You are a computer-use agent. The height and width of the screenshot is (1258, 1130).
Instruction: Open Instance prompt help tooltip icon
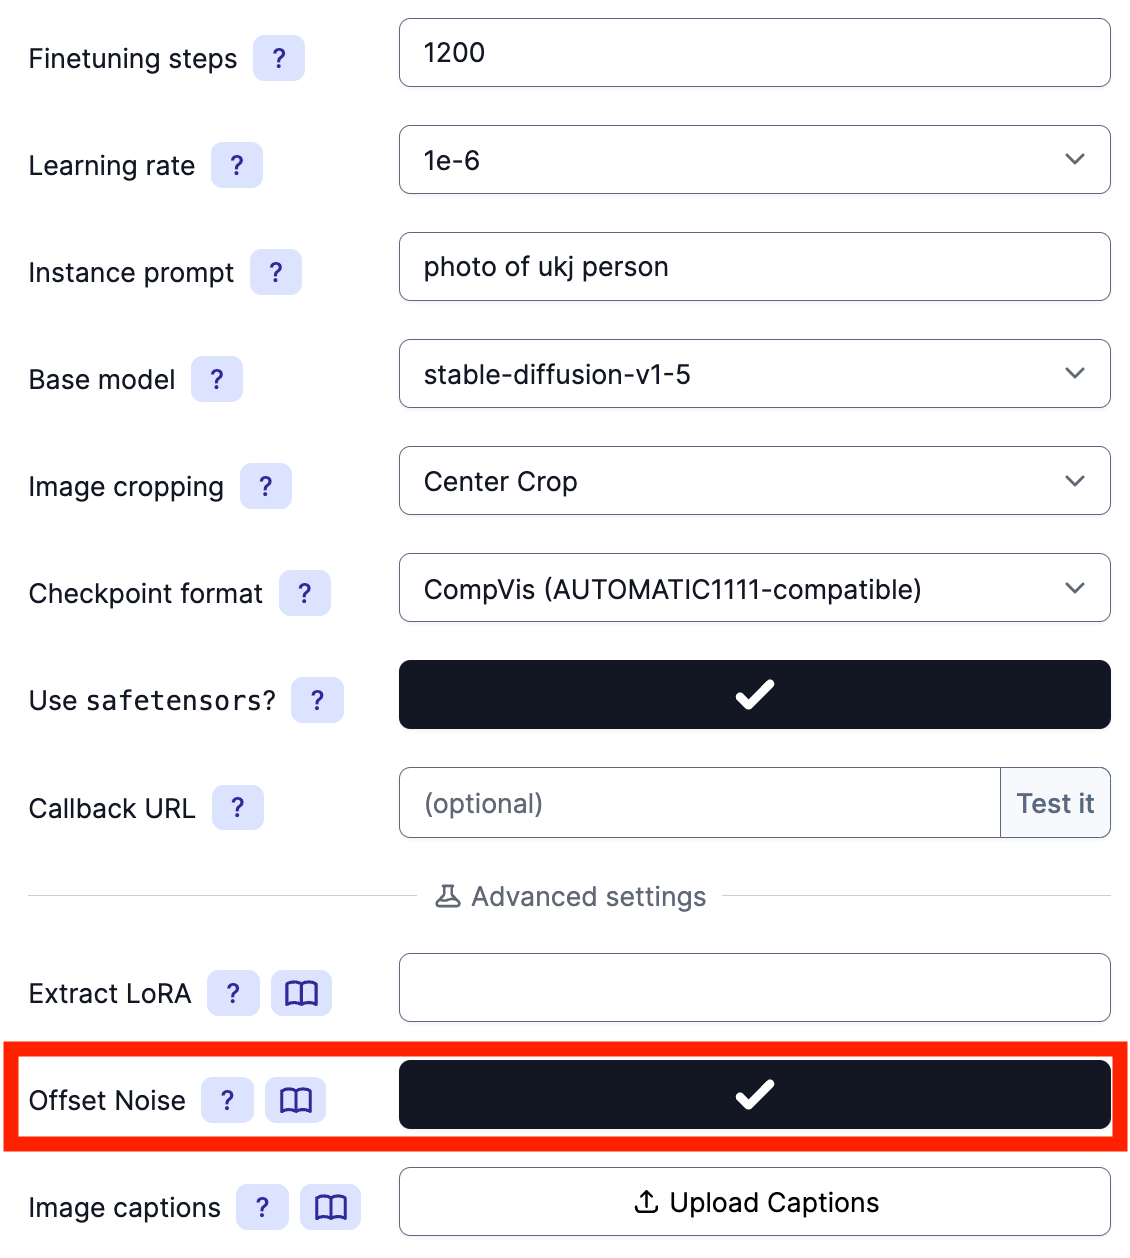pyautogui.click(x=275, y=272)
